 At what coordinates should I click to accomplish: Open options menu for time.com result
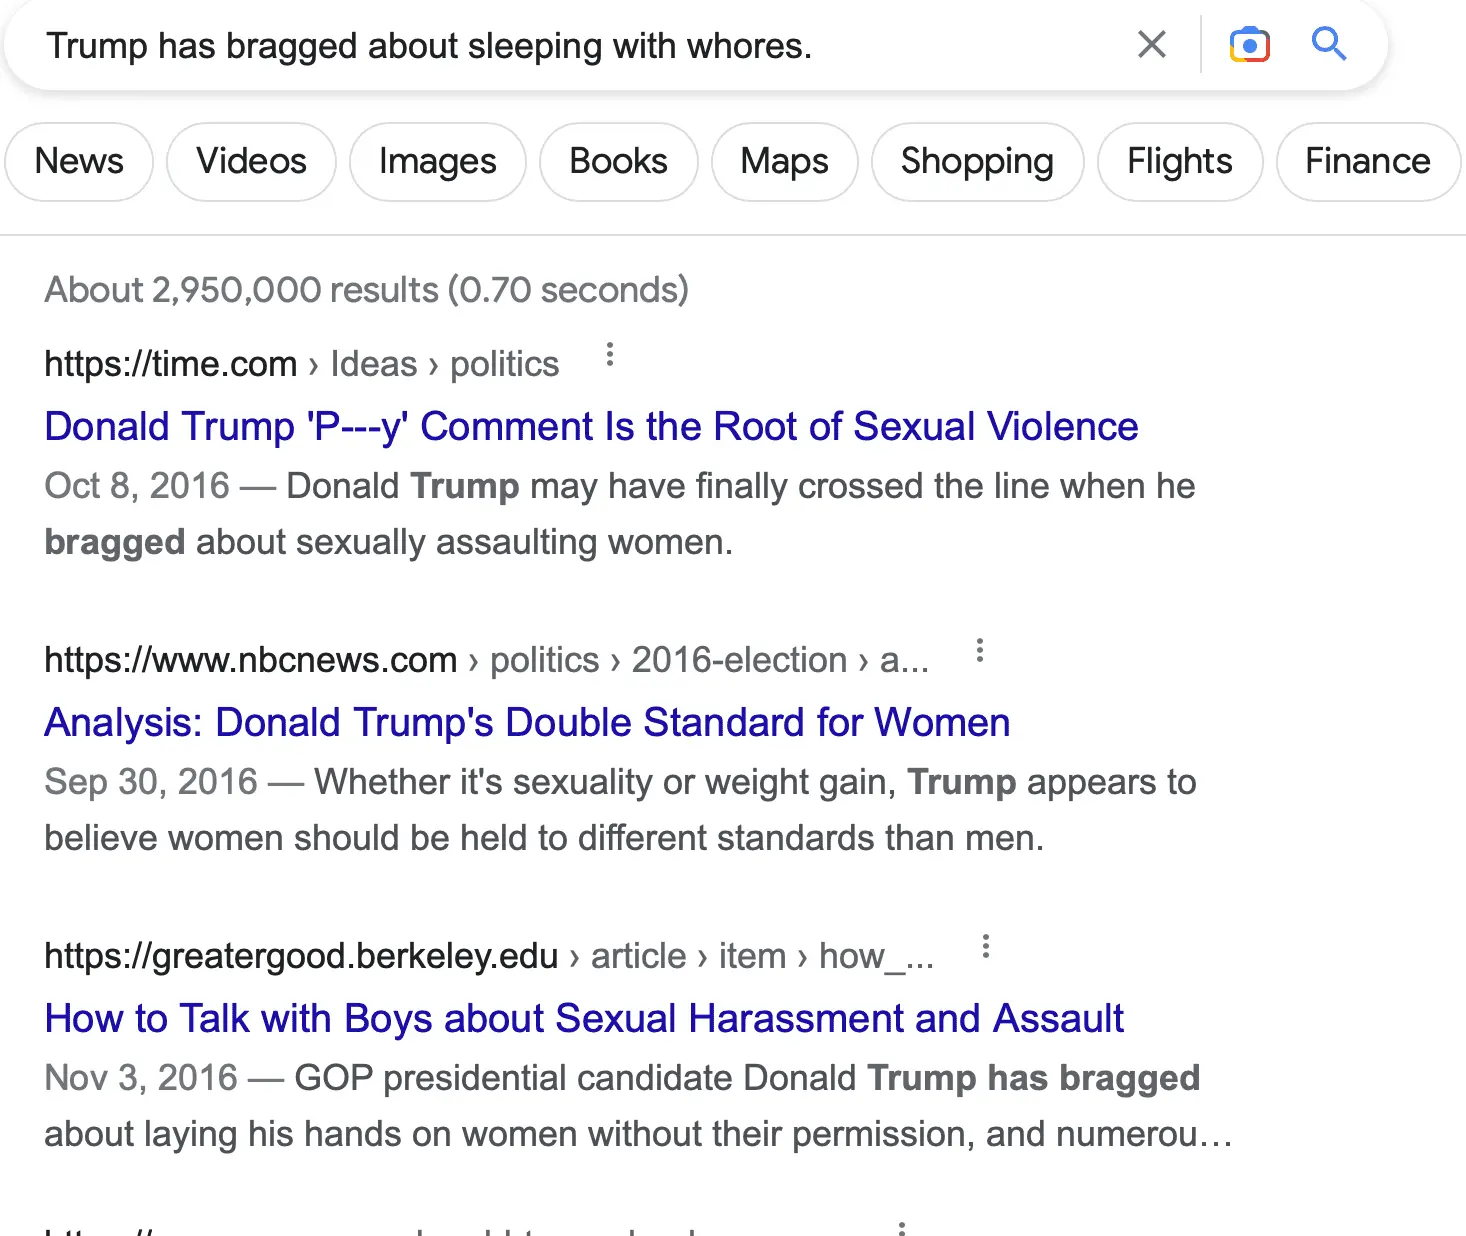610,355
